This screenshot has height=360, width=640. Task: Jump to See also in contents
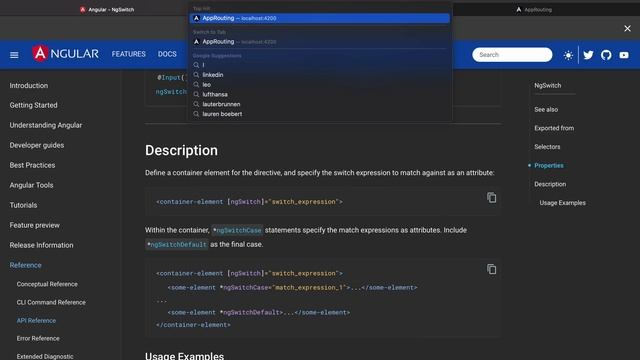point(546,109)
